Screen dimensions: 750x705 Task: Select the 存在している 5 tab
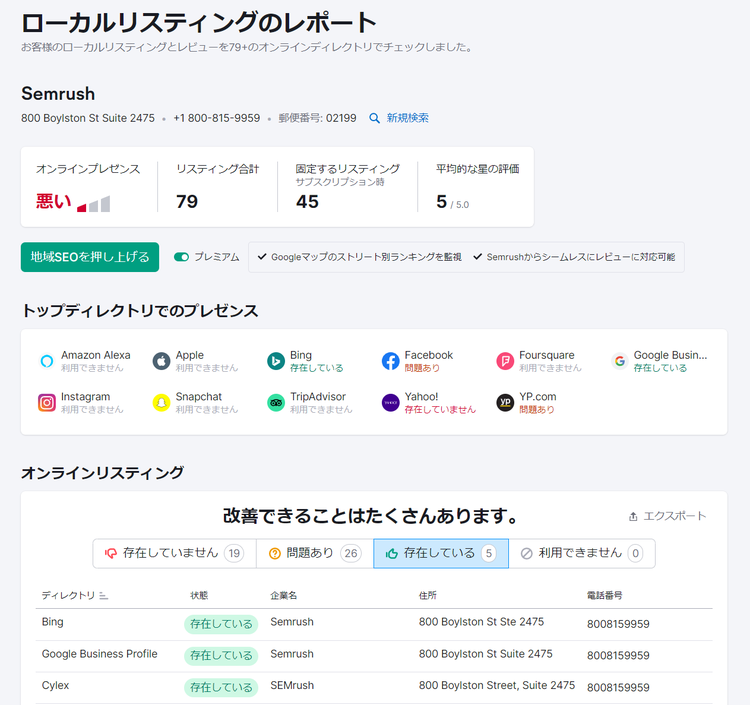pos(441,553)
